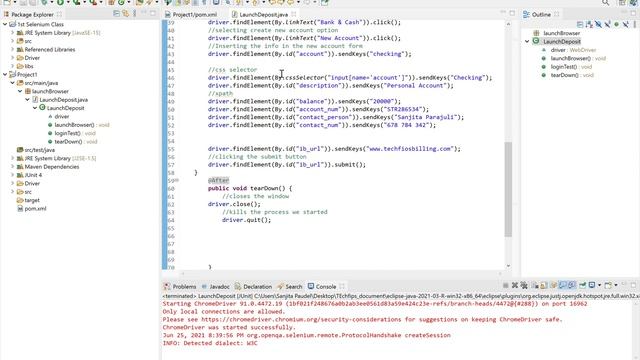Click line 64 driver.quit() statement
640x360 pixels.
coord(246,220)
